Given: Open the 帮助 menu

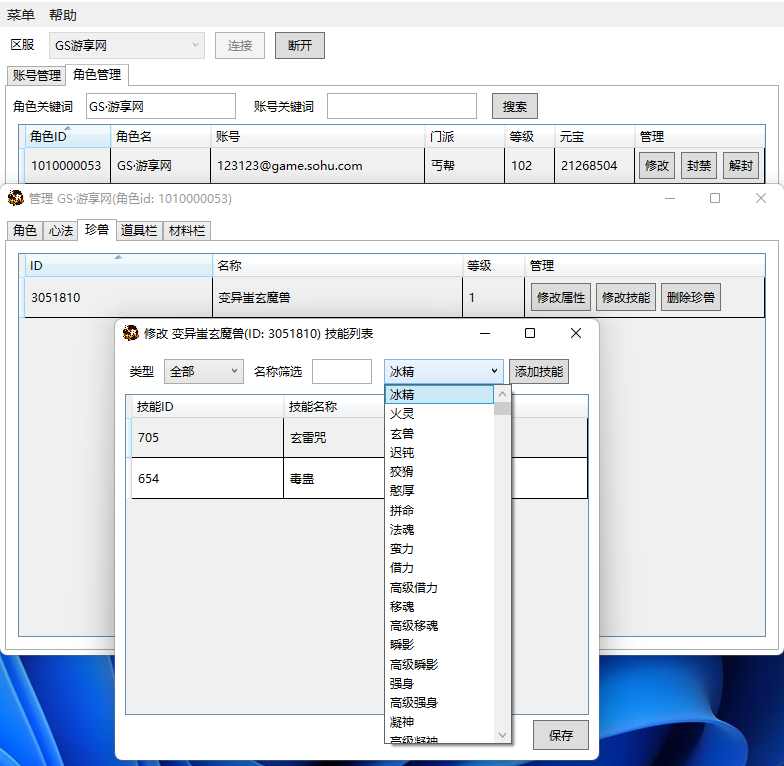Looking at the screenshot, I should pos(63,15).
